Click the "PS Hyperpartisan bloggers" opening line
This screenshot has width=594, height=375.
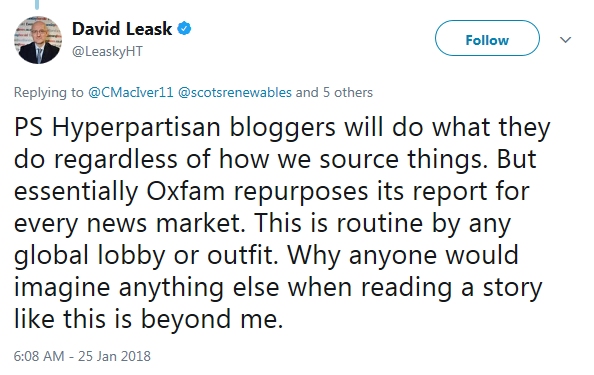(175, 128)
